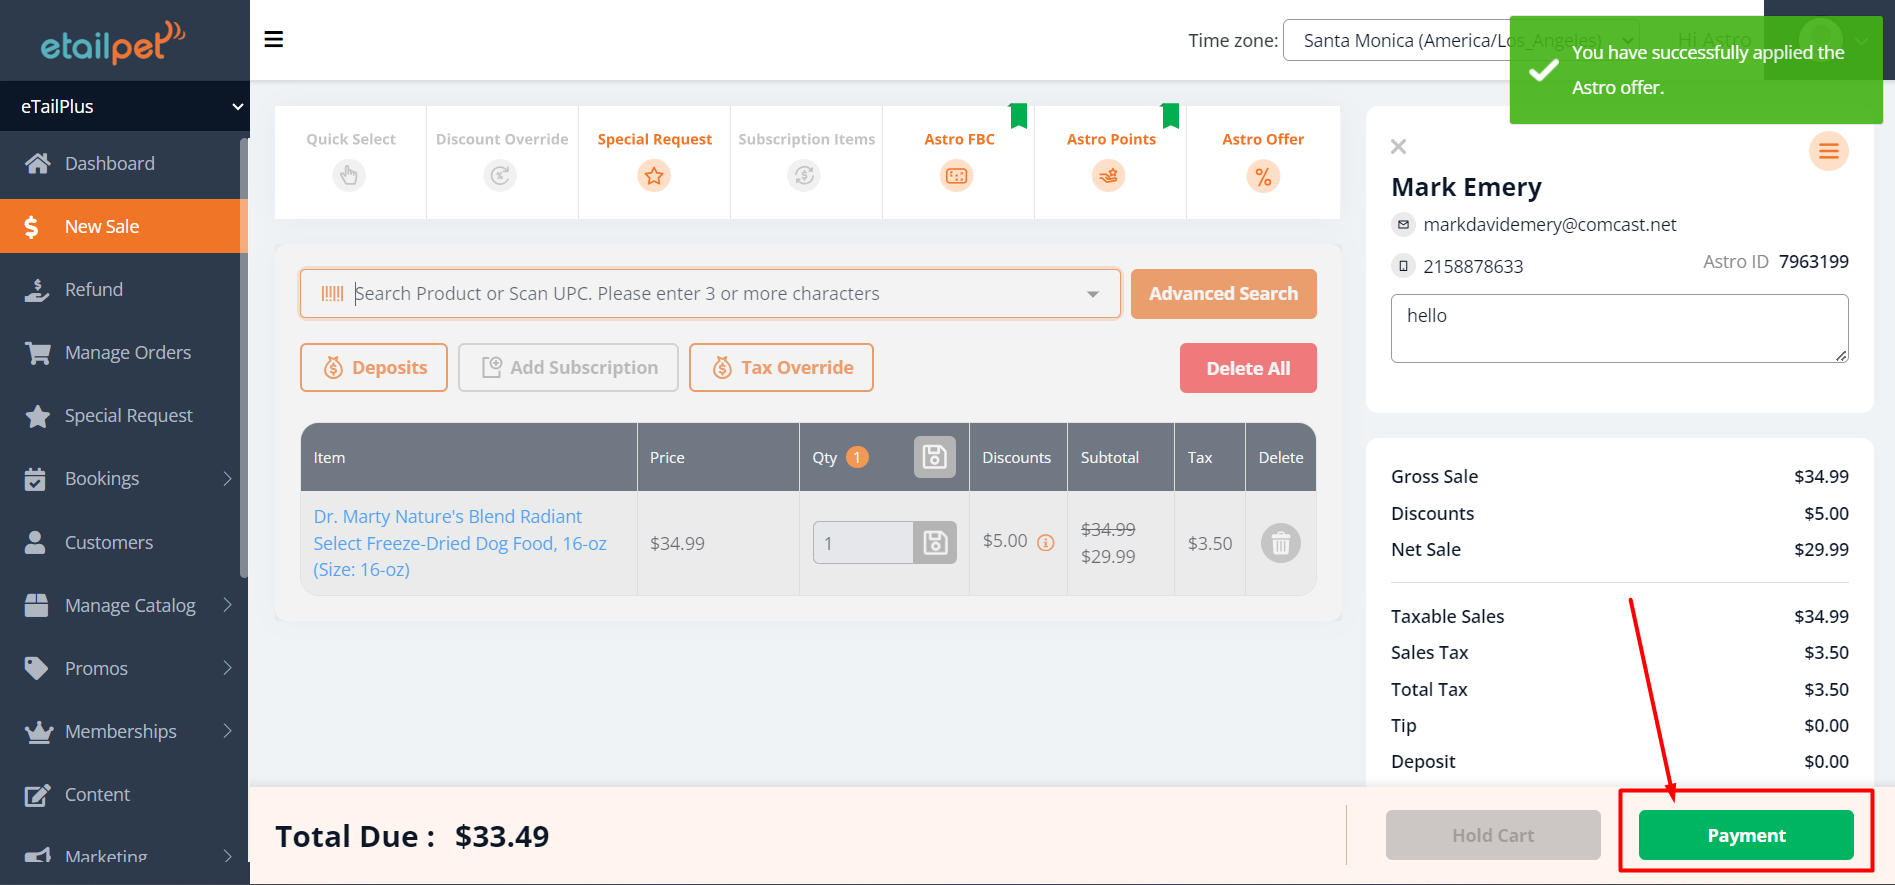
Task: Click the Delete All button
Action: [1247, 368]
